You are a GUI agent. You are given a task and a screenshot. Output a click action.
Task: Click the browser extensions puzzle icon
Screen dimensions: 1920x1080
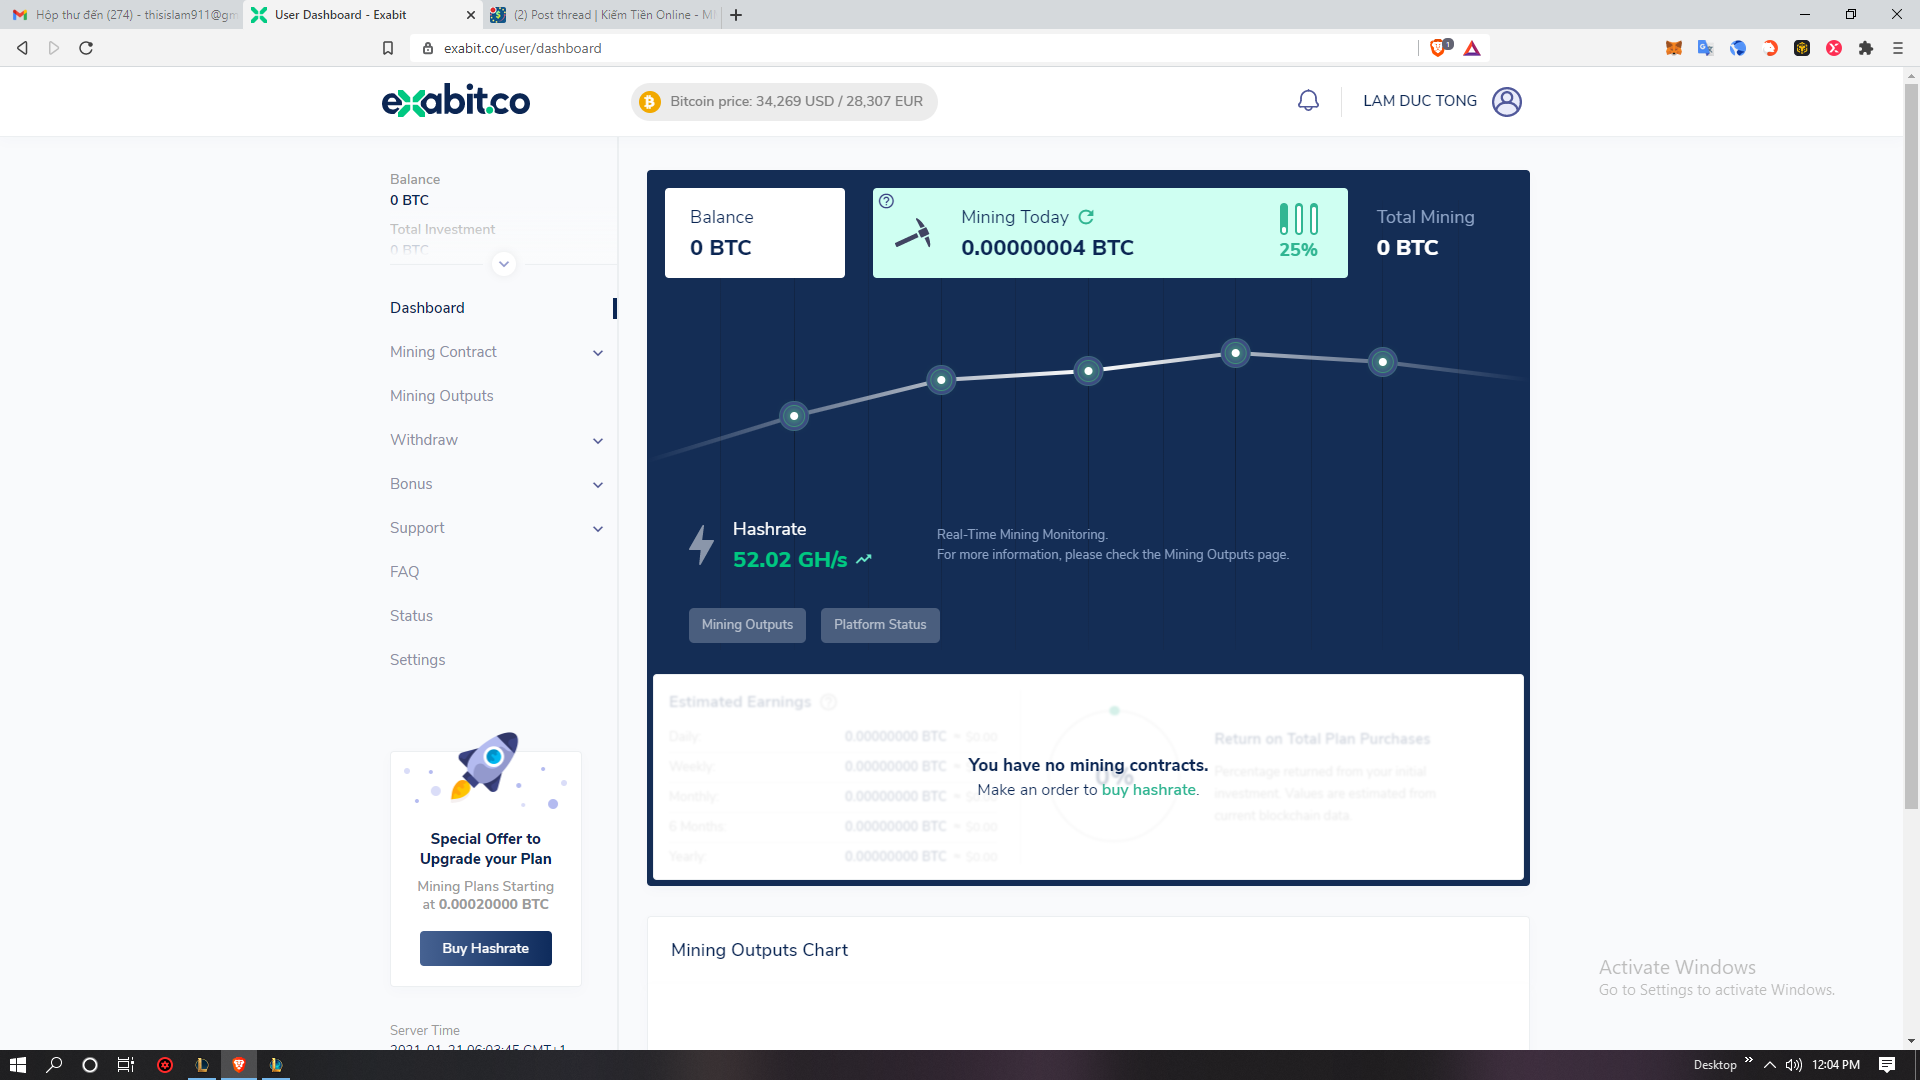1865,48
